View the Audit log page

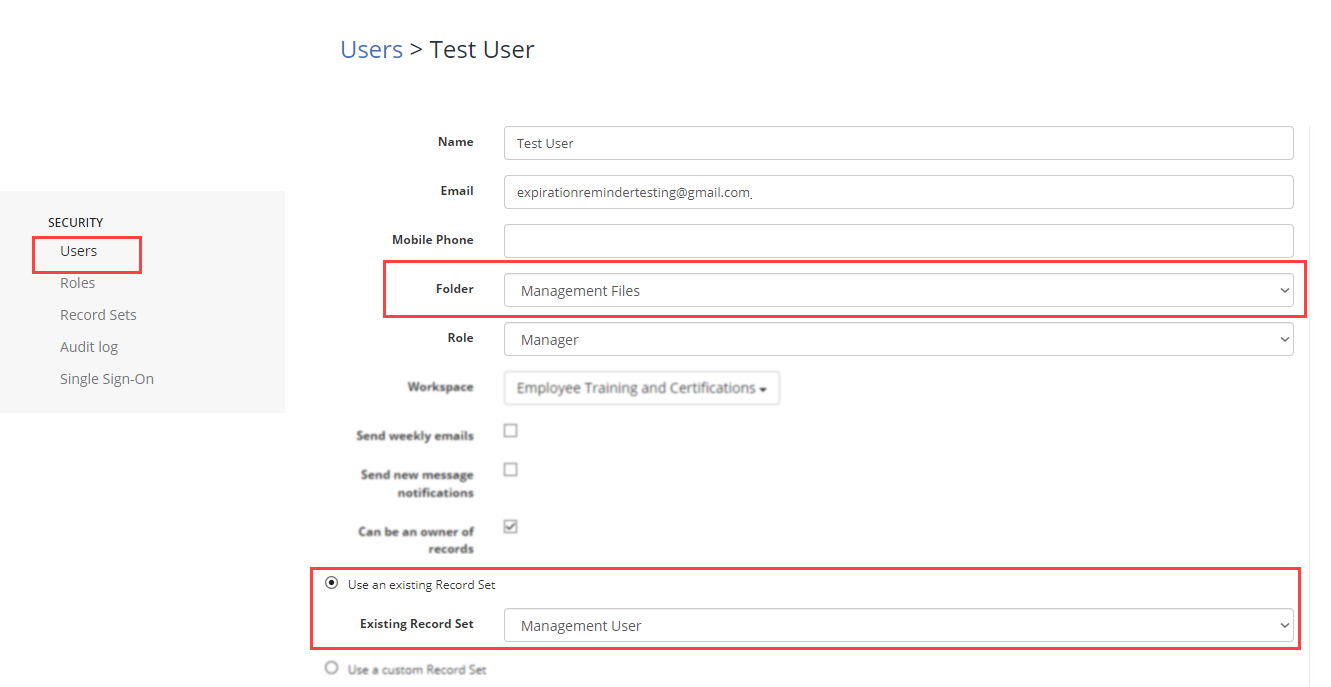click(x=89, y=347)
